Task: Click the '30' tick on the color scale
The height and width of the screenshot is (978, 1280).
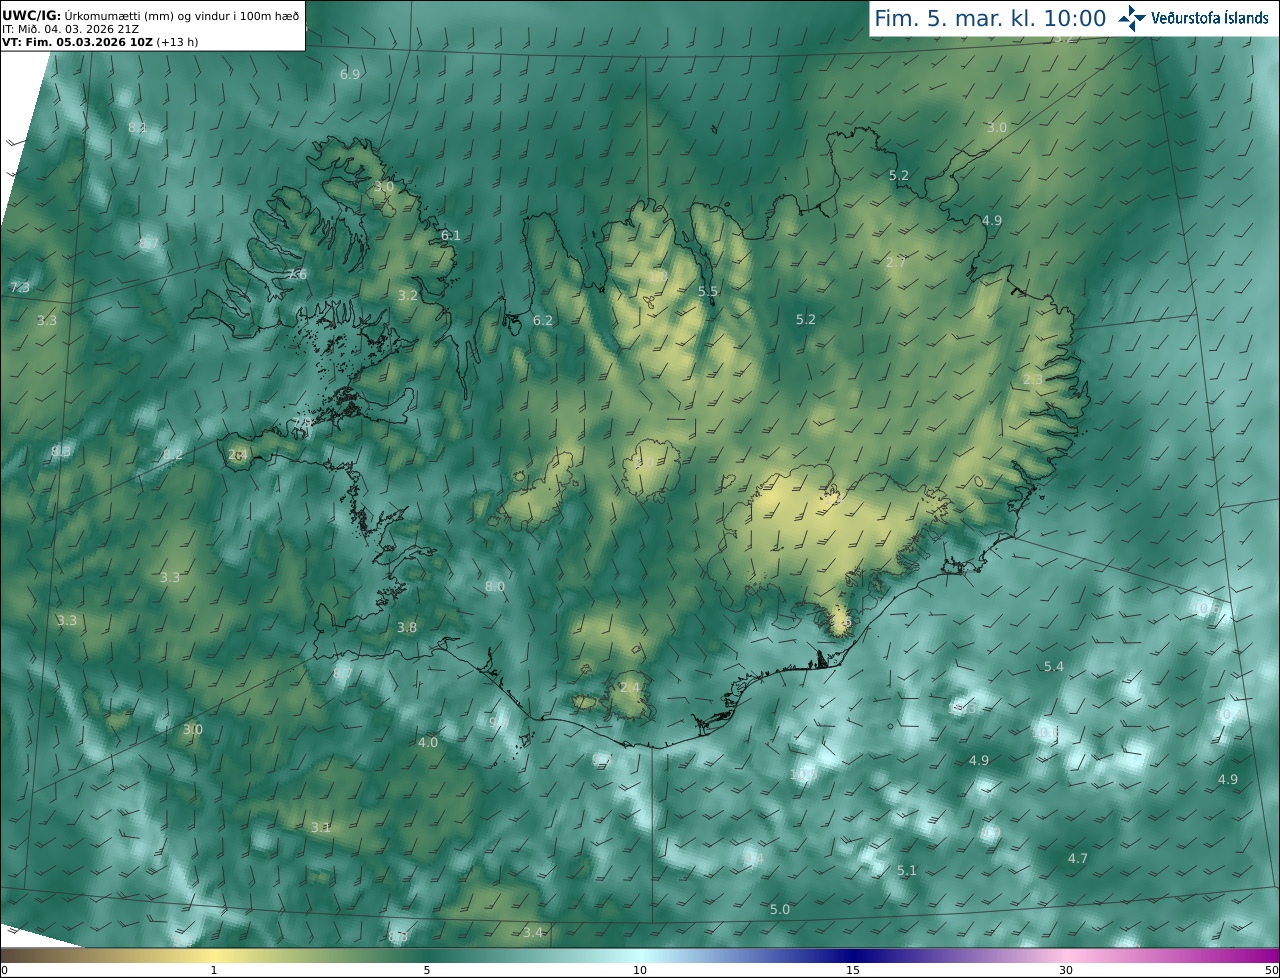Action: pyautogui.click(x=1066, y=970)
